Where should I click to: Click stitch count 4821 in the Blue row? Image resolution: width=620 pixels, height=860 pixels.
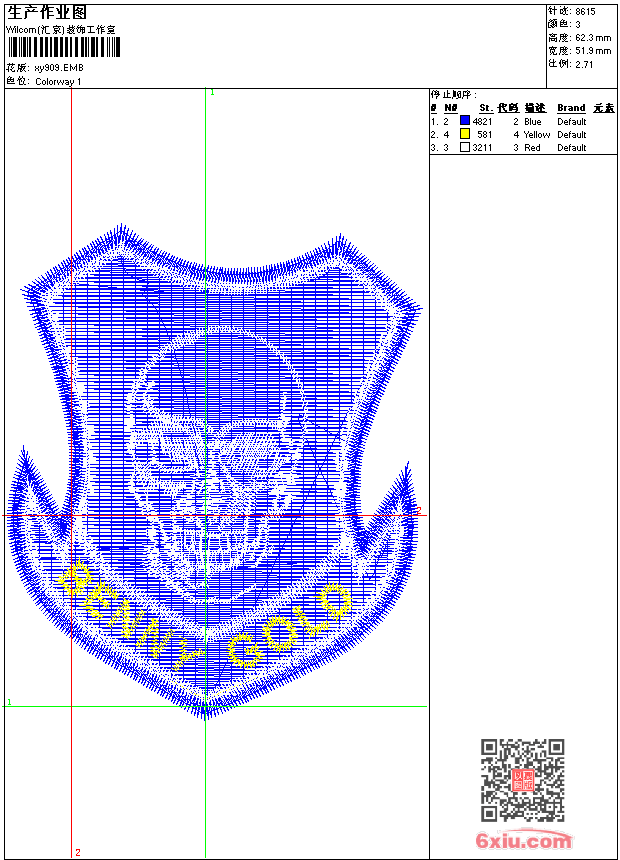[x=482, y=122]
